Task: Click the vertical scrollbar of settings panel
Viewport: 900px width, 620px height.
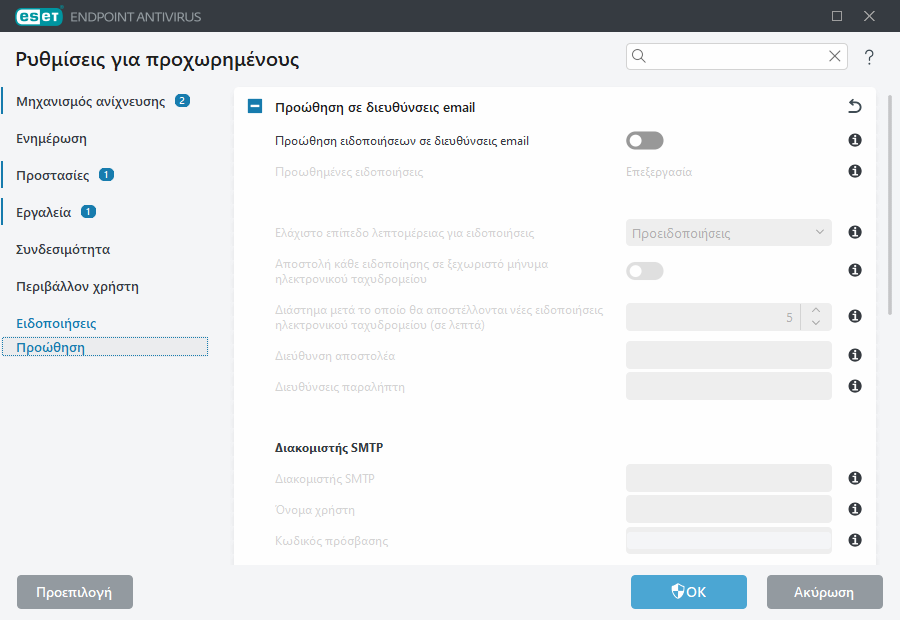Action: [890, 205]
